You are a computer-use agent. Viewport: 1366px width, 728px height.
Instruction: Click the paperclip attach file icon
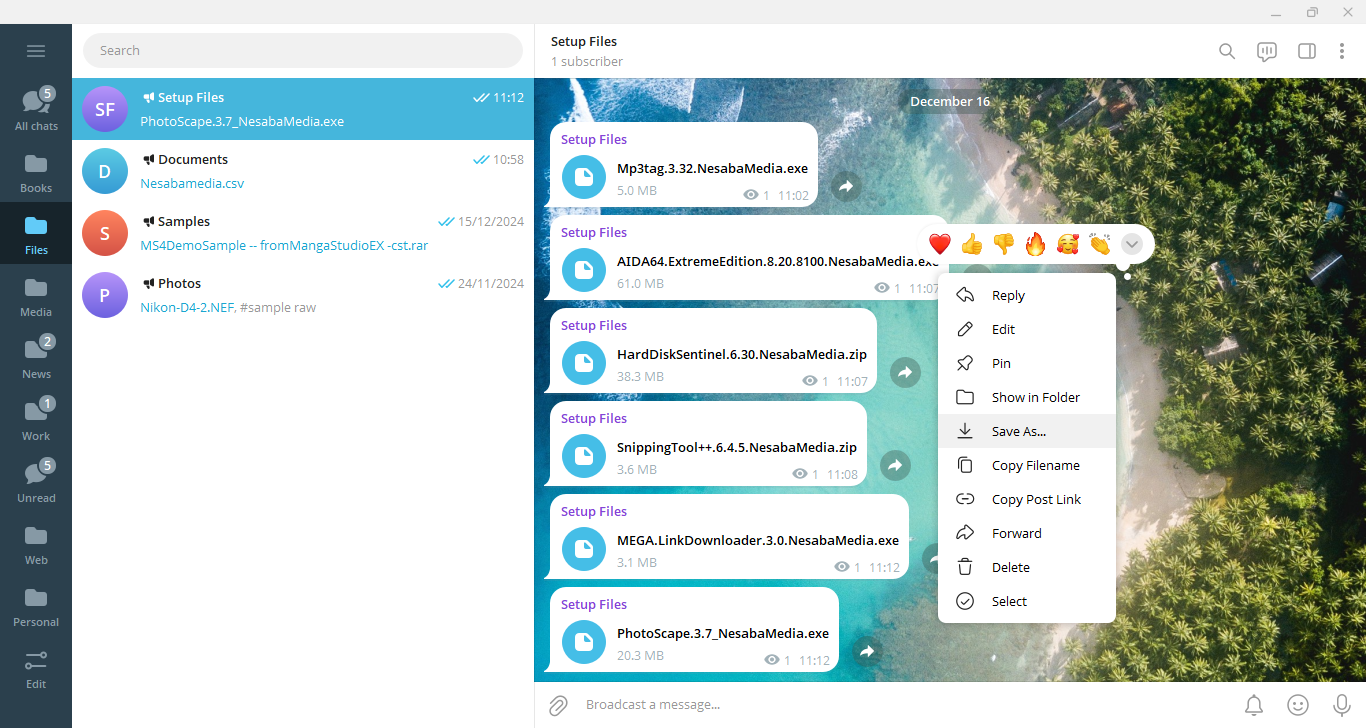[558, 705]
